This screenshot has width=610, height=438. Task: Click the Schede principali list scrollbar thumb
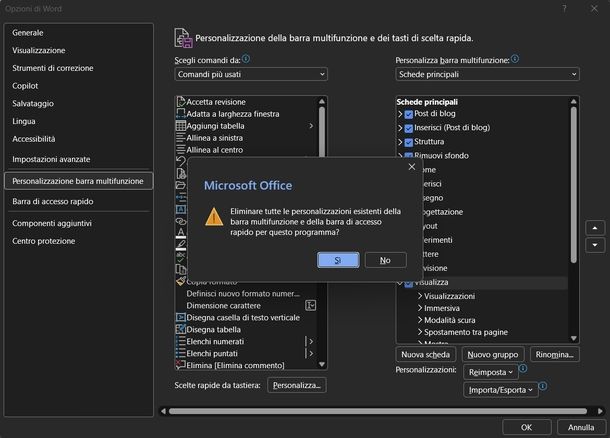[x=573, y=185]
